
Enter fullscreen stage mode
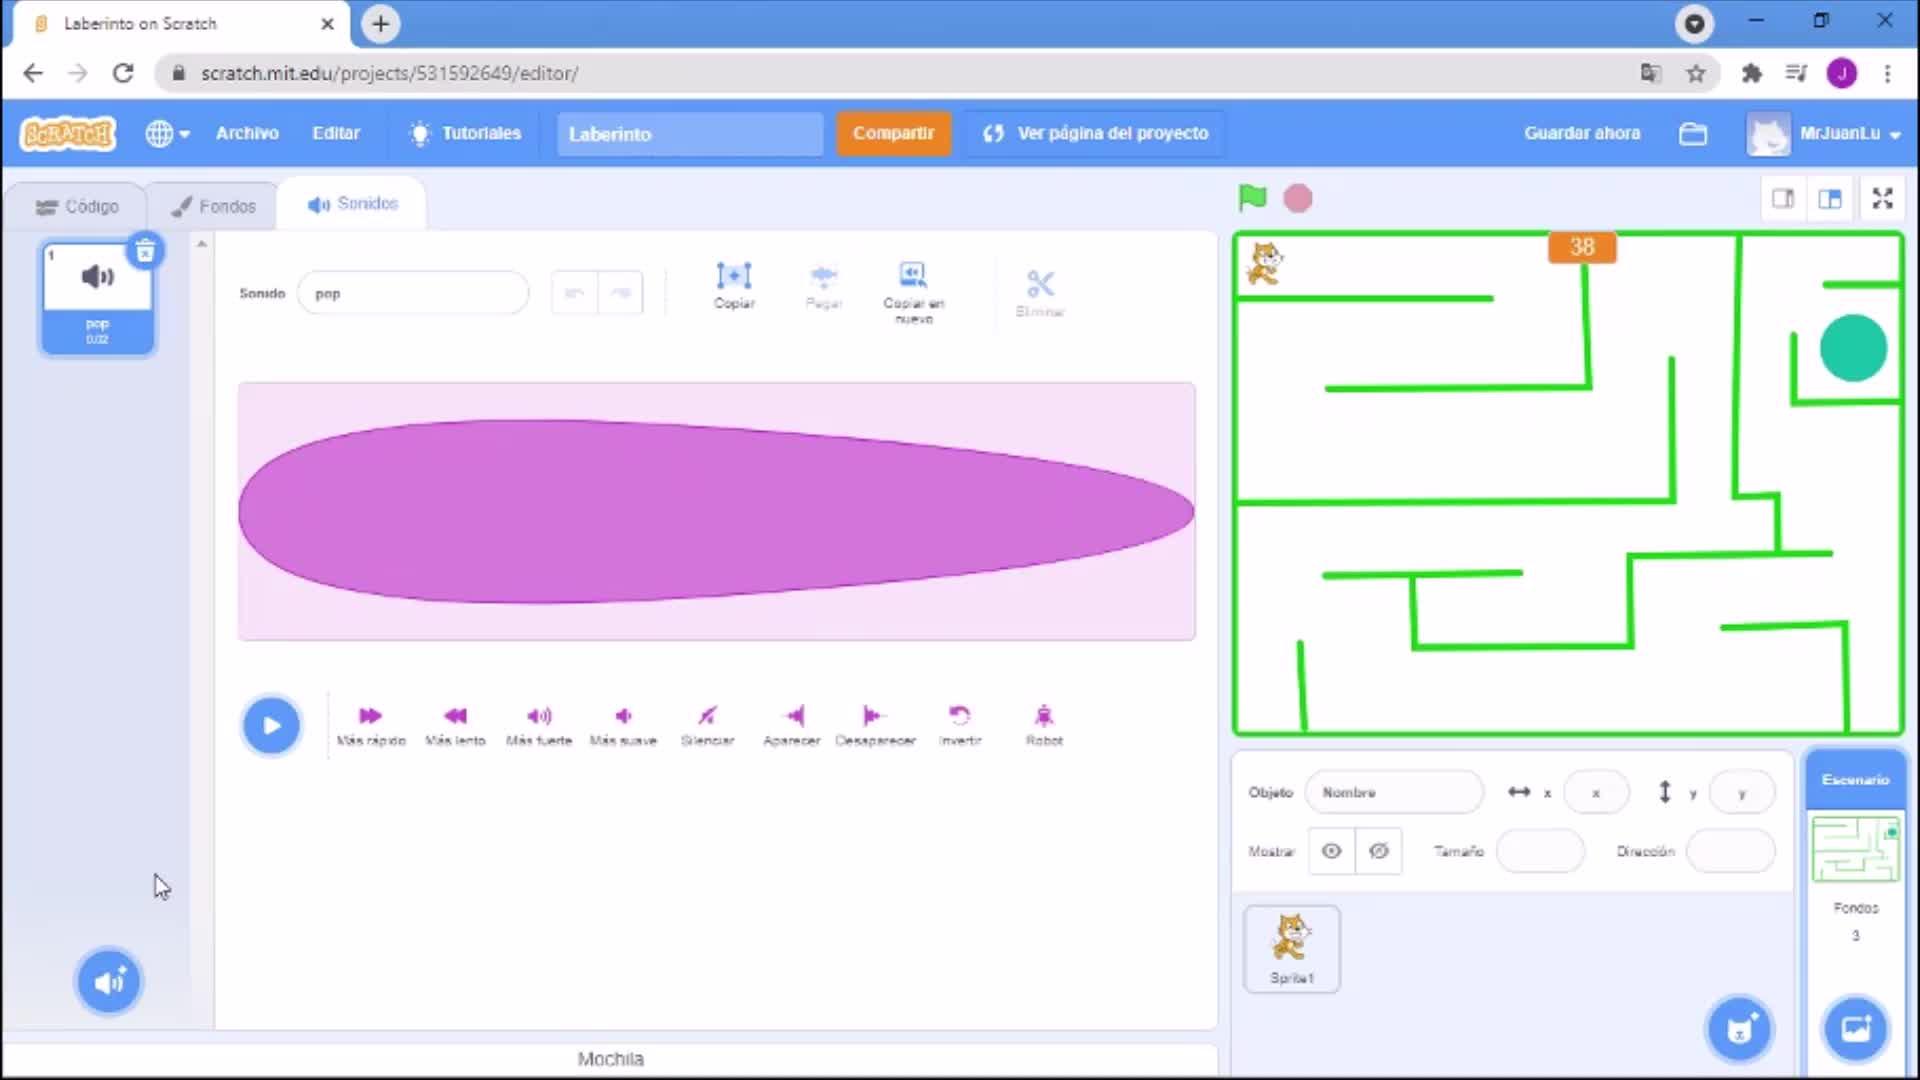(1882, 198)
